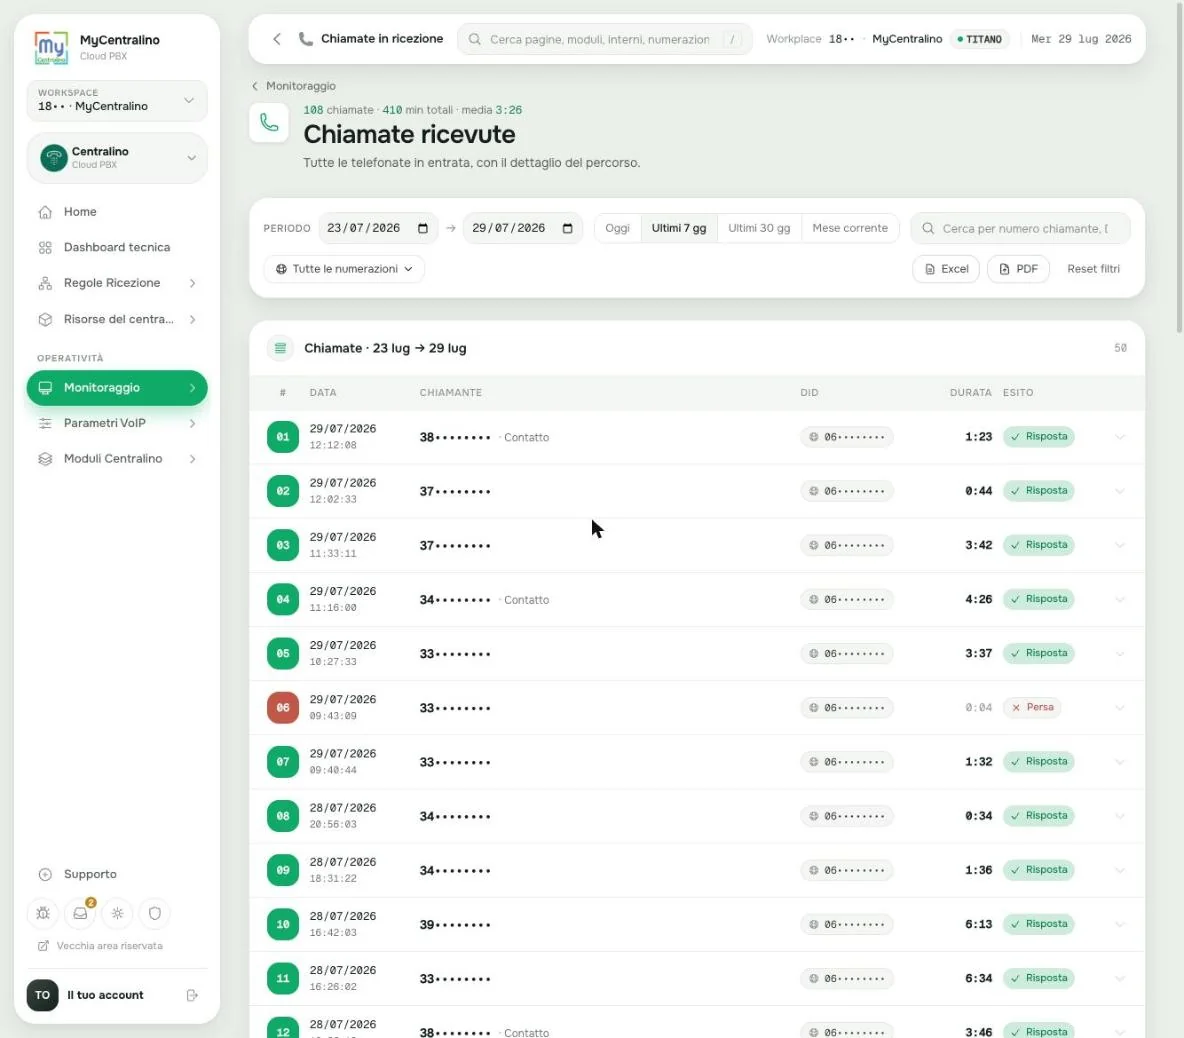
Task: Click the back arrow in top bar
Action: coord(277,39)
